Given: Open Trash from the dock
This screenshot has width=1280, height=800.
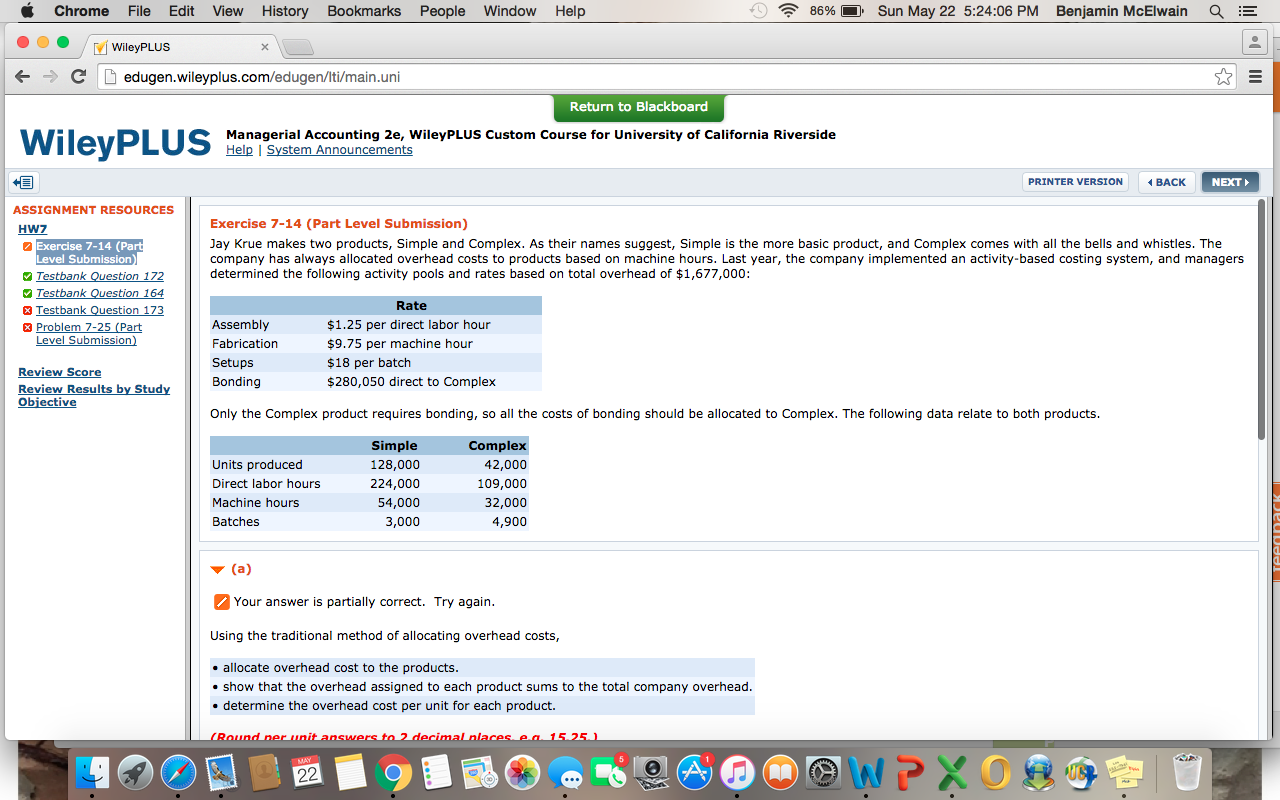Looking at the screenshot, I should pos(1187,772).
